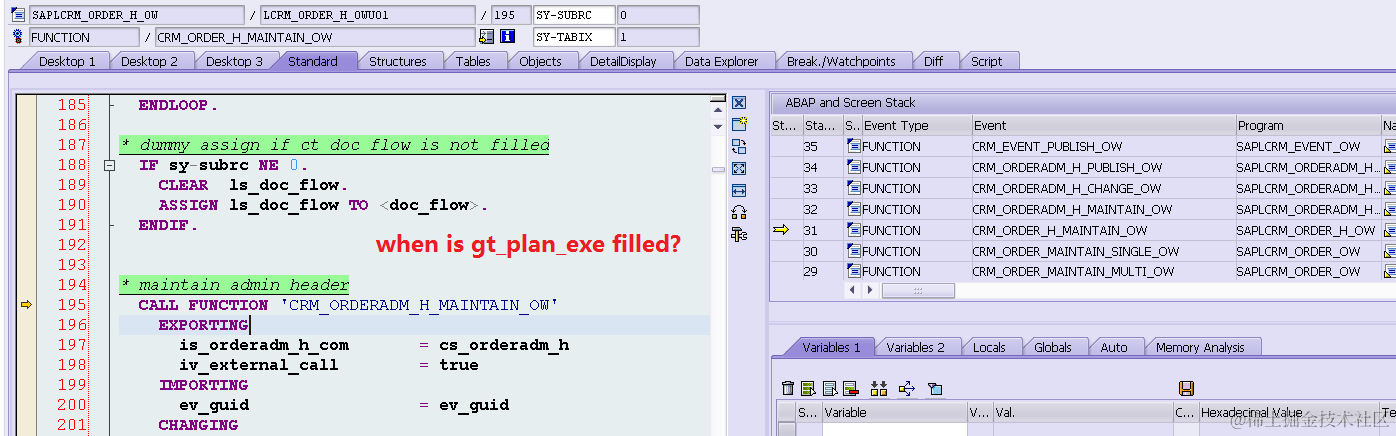This screenshot has width=1396, height=436.
Task: Click the function icon in stack row 35
Action: [853, 146]
